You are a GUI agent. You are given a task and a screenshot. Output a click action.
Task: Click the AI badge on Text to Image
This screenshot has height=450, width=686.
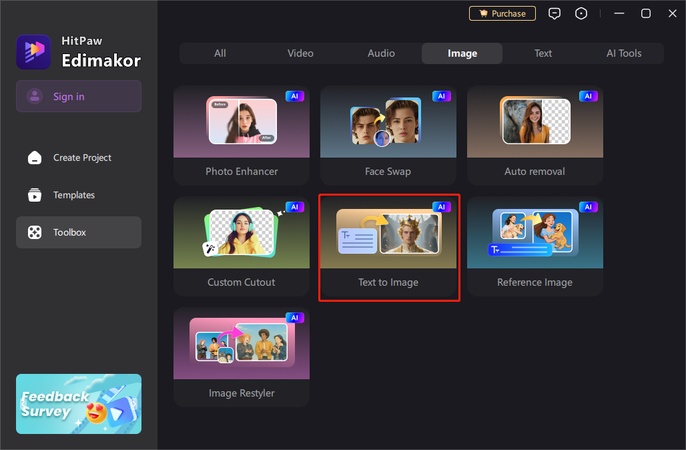pyautogui.click(x=441, y=207)
